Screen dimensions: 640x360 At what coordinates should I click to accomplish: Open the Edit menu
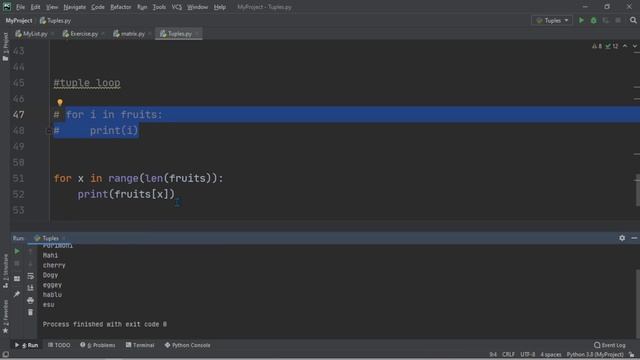[36, 7]
